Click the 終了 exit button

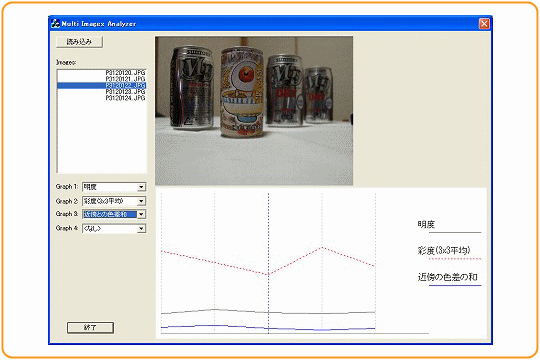(x=90, y=328)
